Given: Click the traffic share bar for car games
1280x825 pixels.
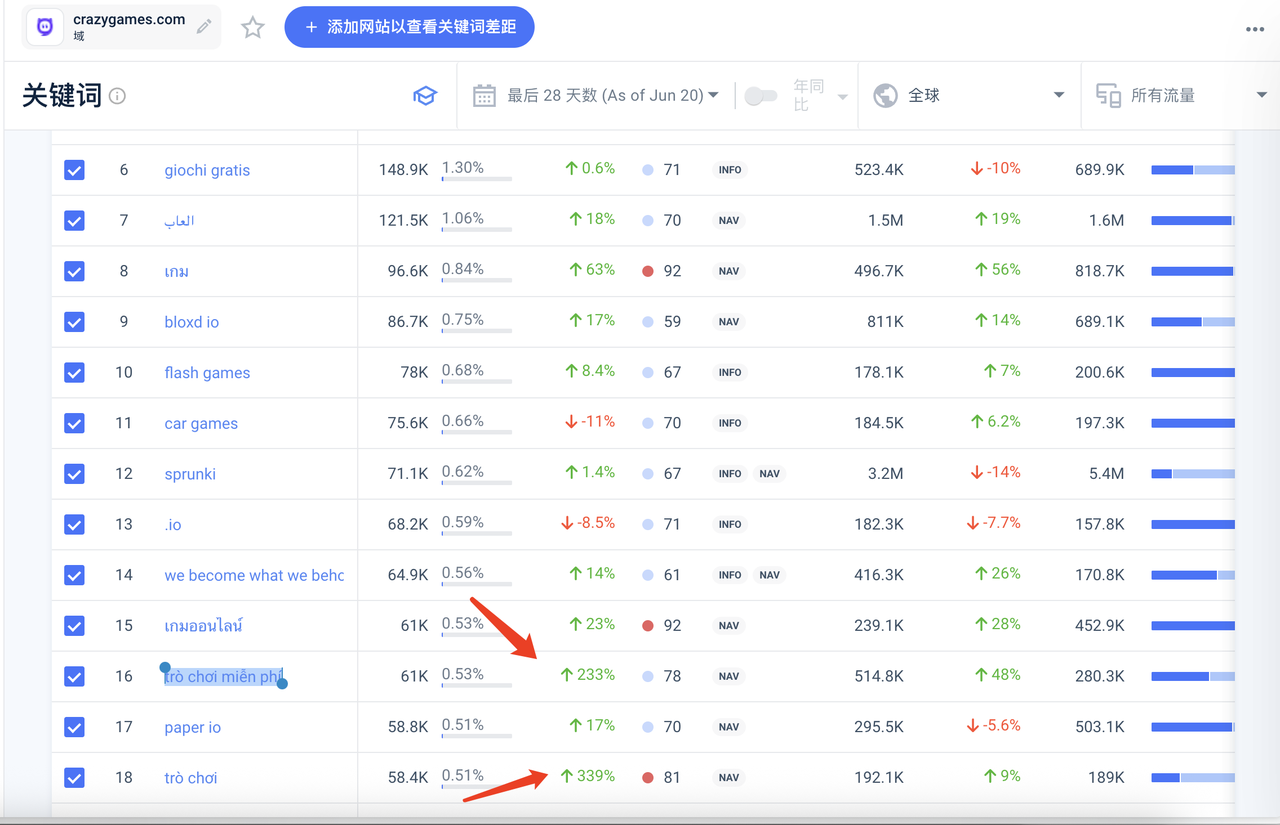Looking at the screenshot, I should click(x=1192, y=423).
